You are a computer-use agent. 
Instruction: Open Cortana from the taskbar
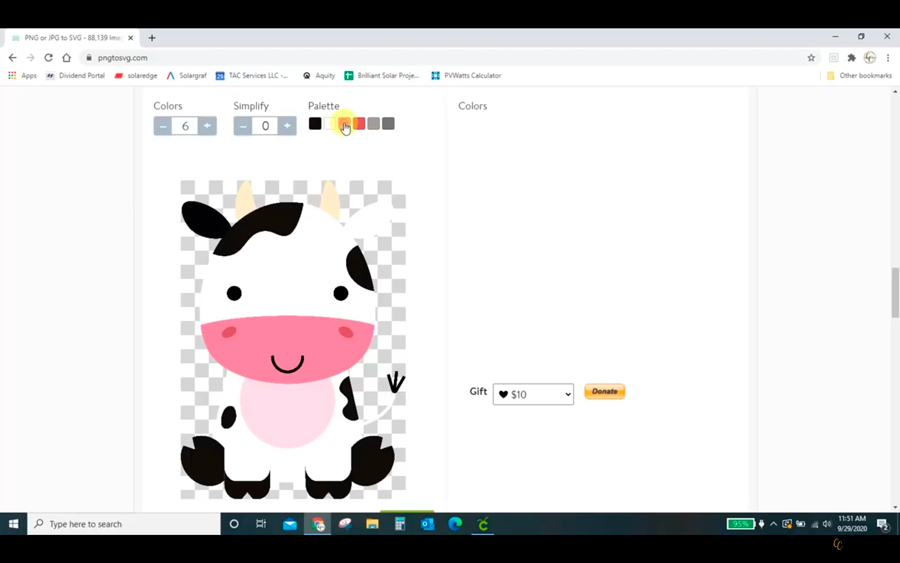234,524
